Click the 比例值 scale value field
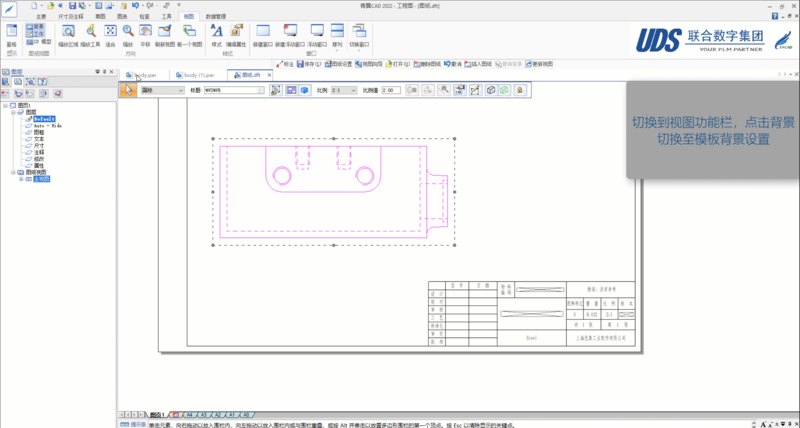800x428 pixels. [x=391, y=90]
